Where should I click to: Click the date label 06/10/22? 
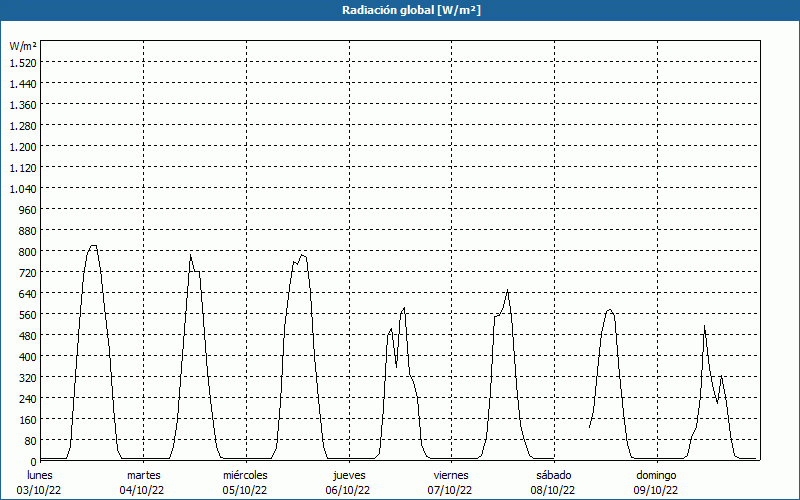(348, 490)
